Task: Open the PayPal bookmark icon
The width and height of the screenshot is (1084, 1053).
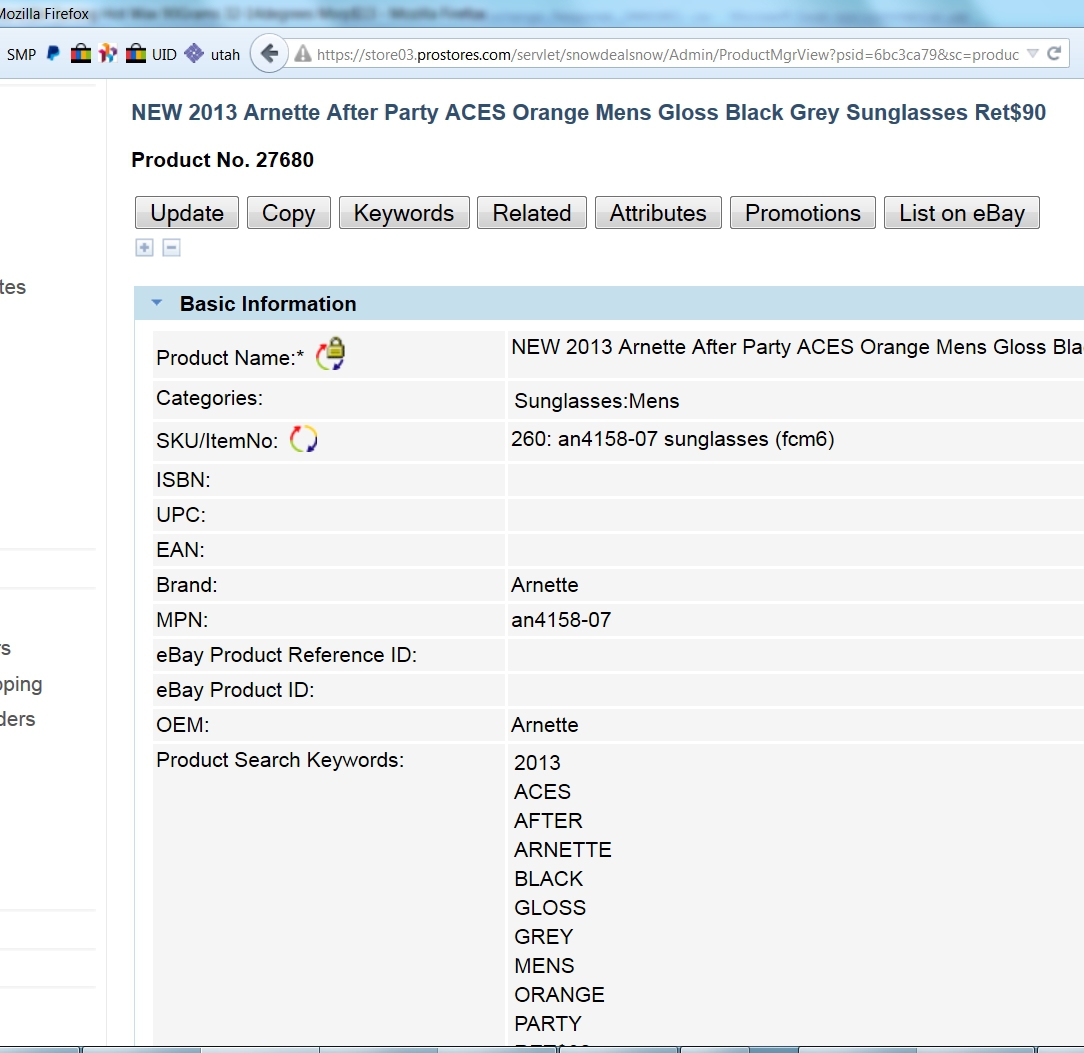Action: point(53,53)
